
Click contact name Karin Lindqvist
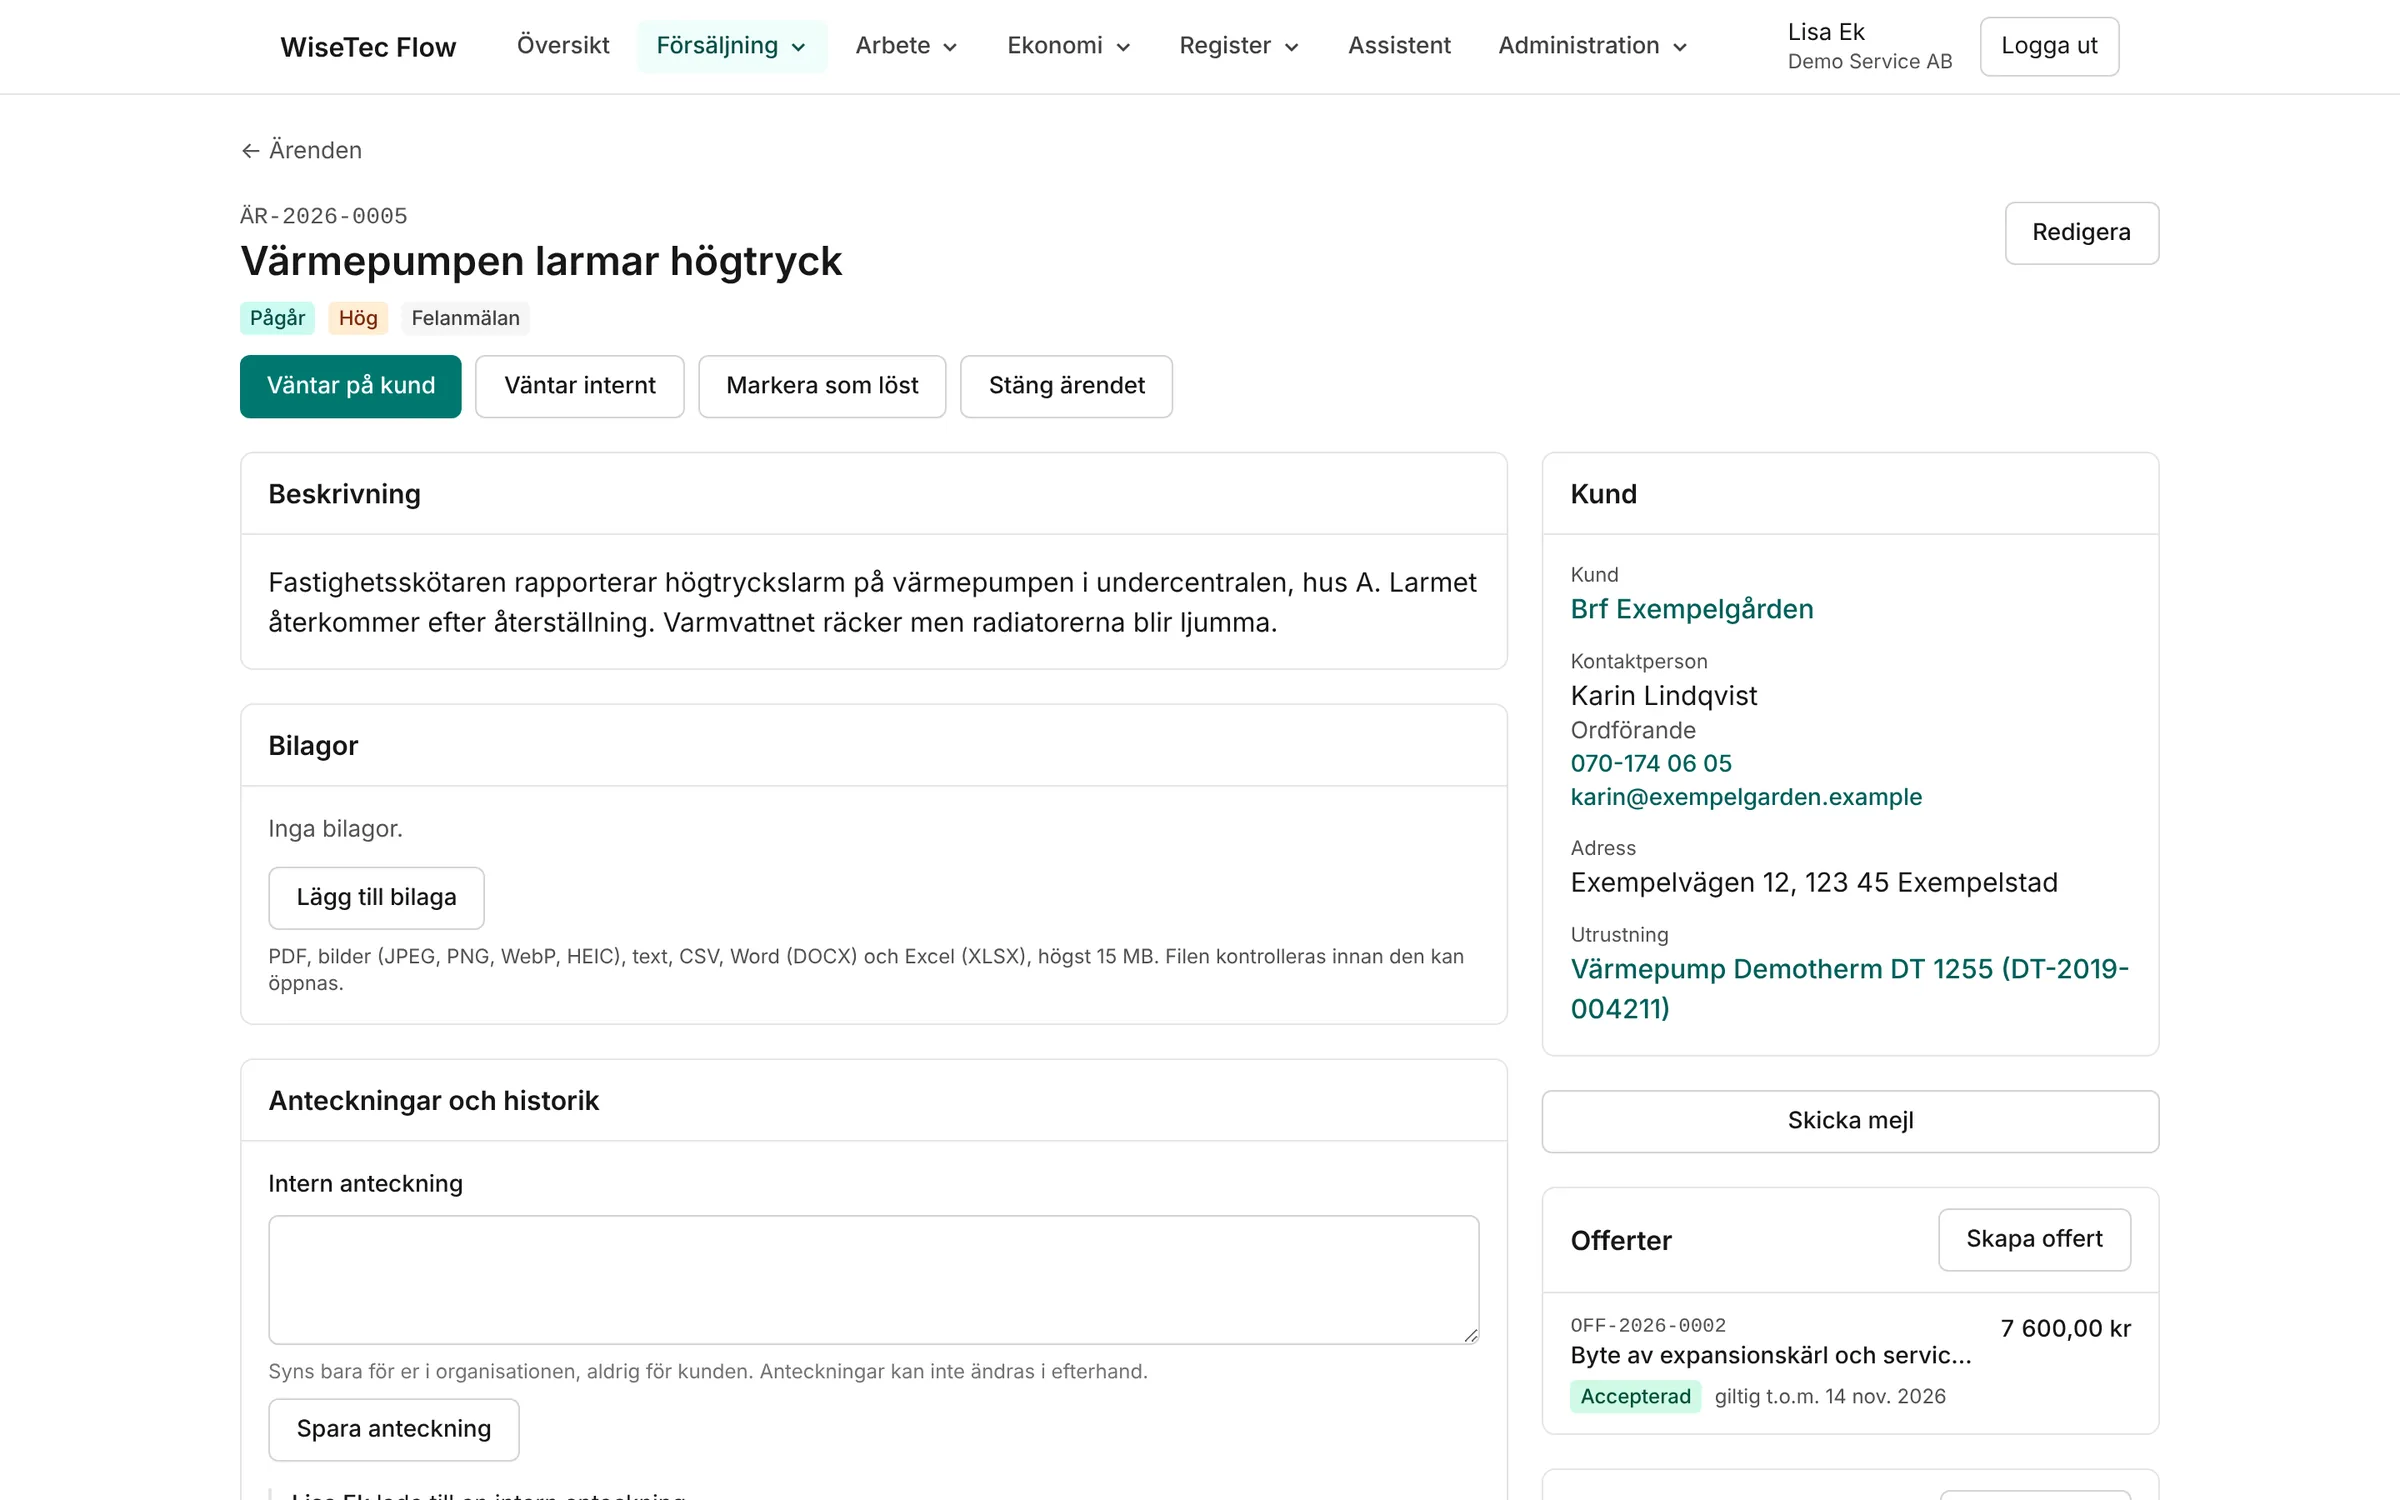1663,696
